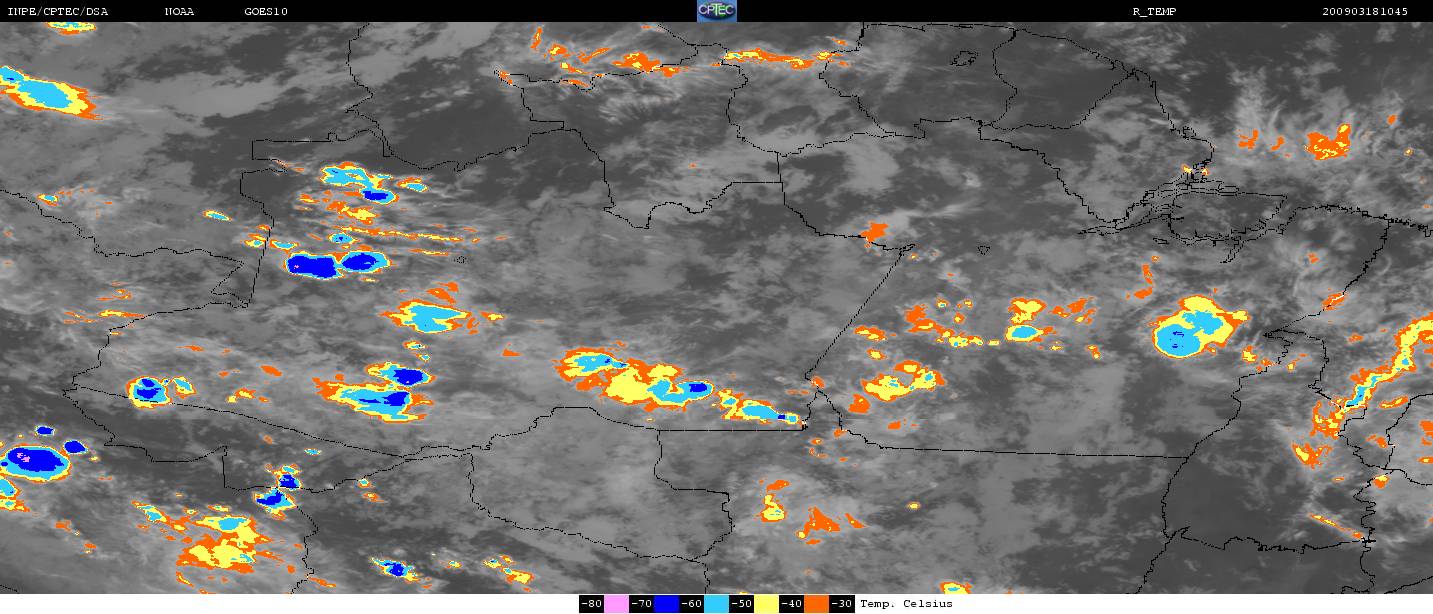Screen dimensions: 1433x614
Task: Pick the pink legend color swatch
Action: (x=616, y=604)
